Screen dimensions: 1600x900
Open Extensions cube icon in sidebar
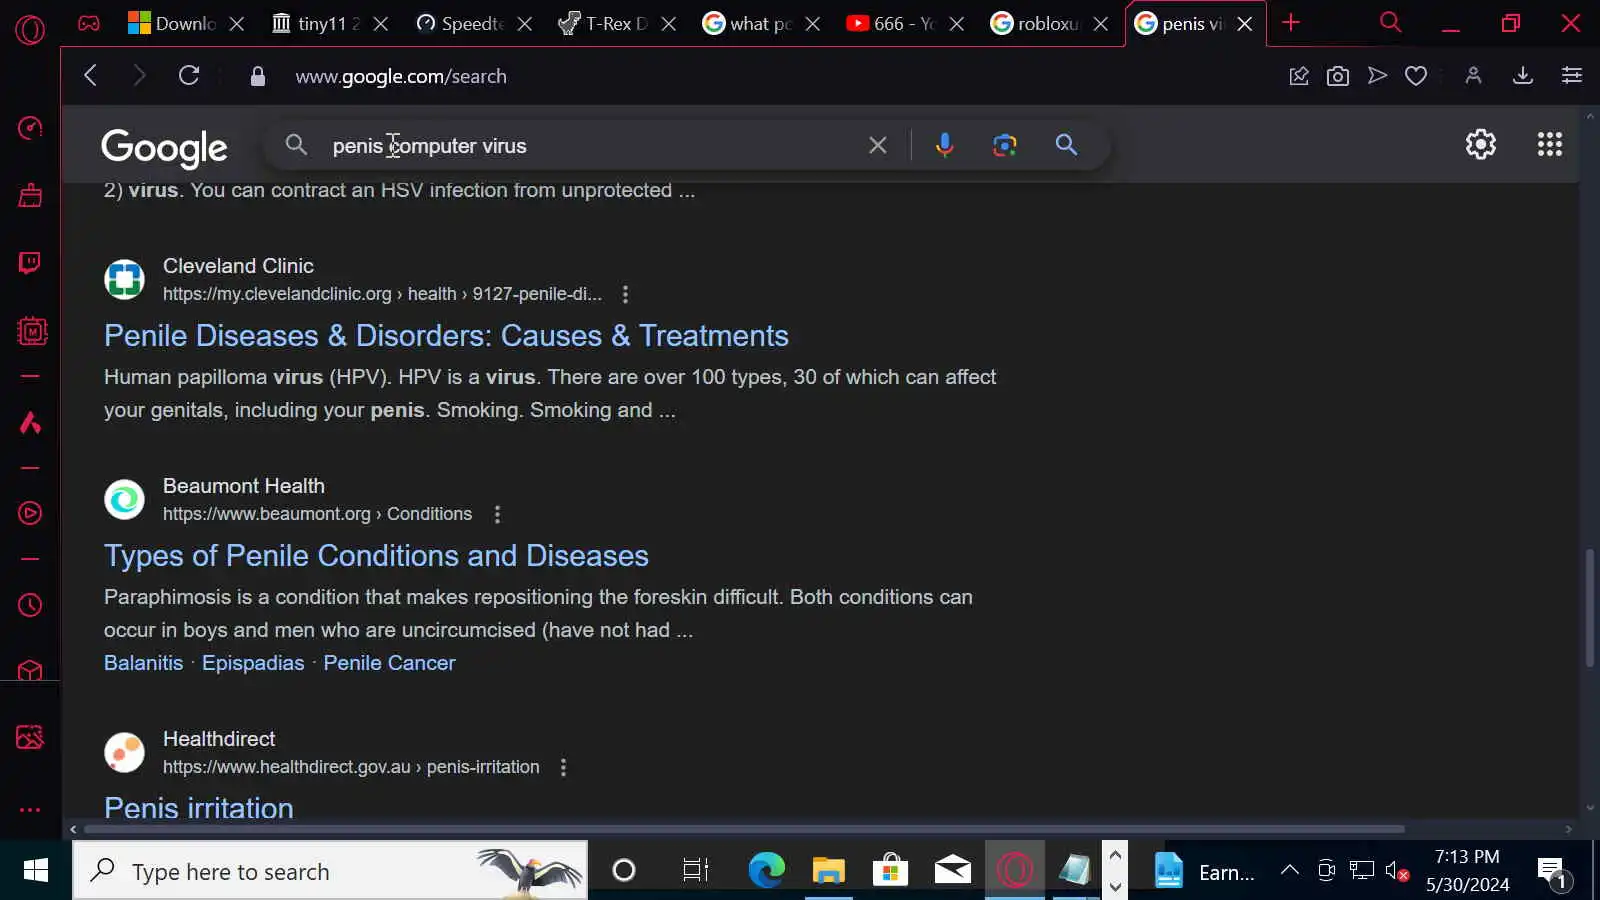point(30,670)
